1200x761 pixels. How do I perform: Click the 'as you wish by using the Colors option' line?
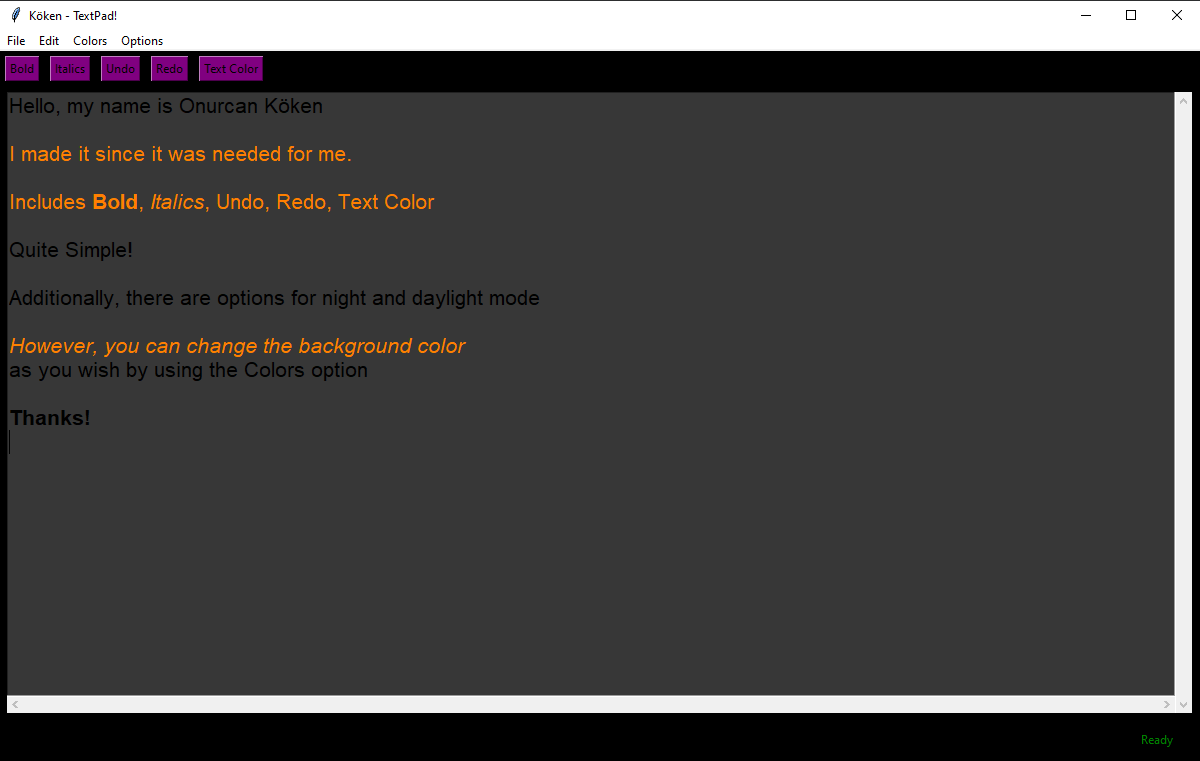click(x=188, y=370)
